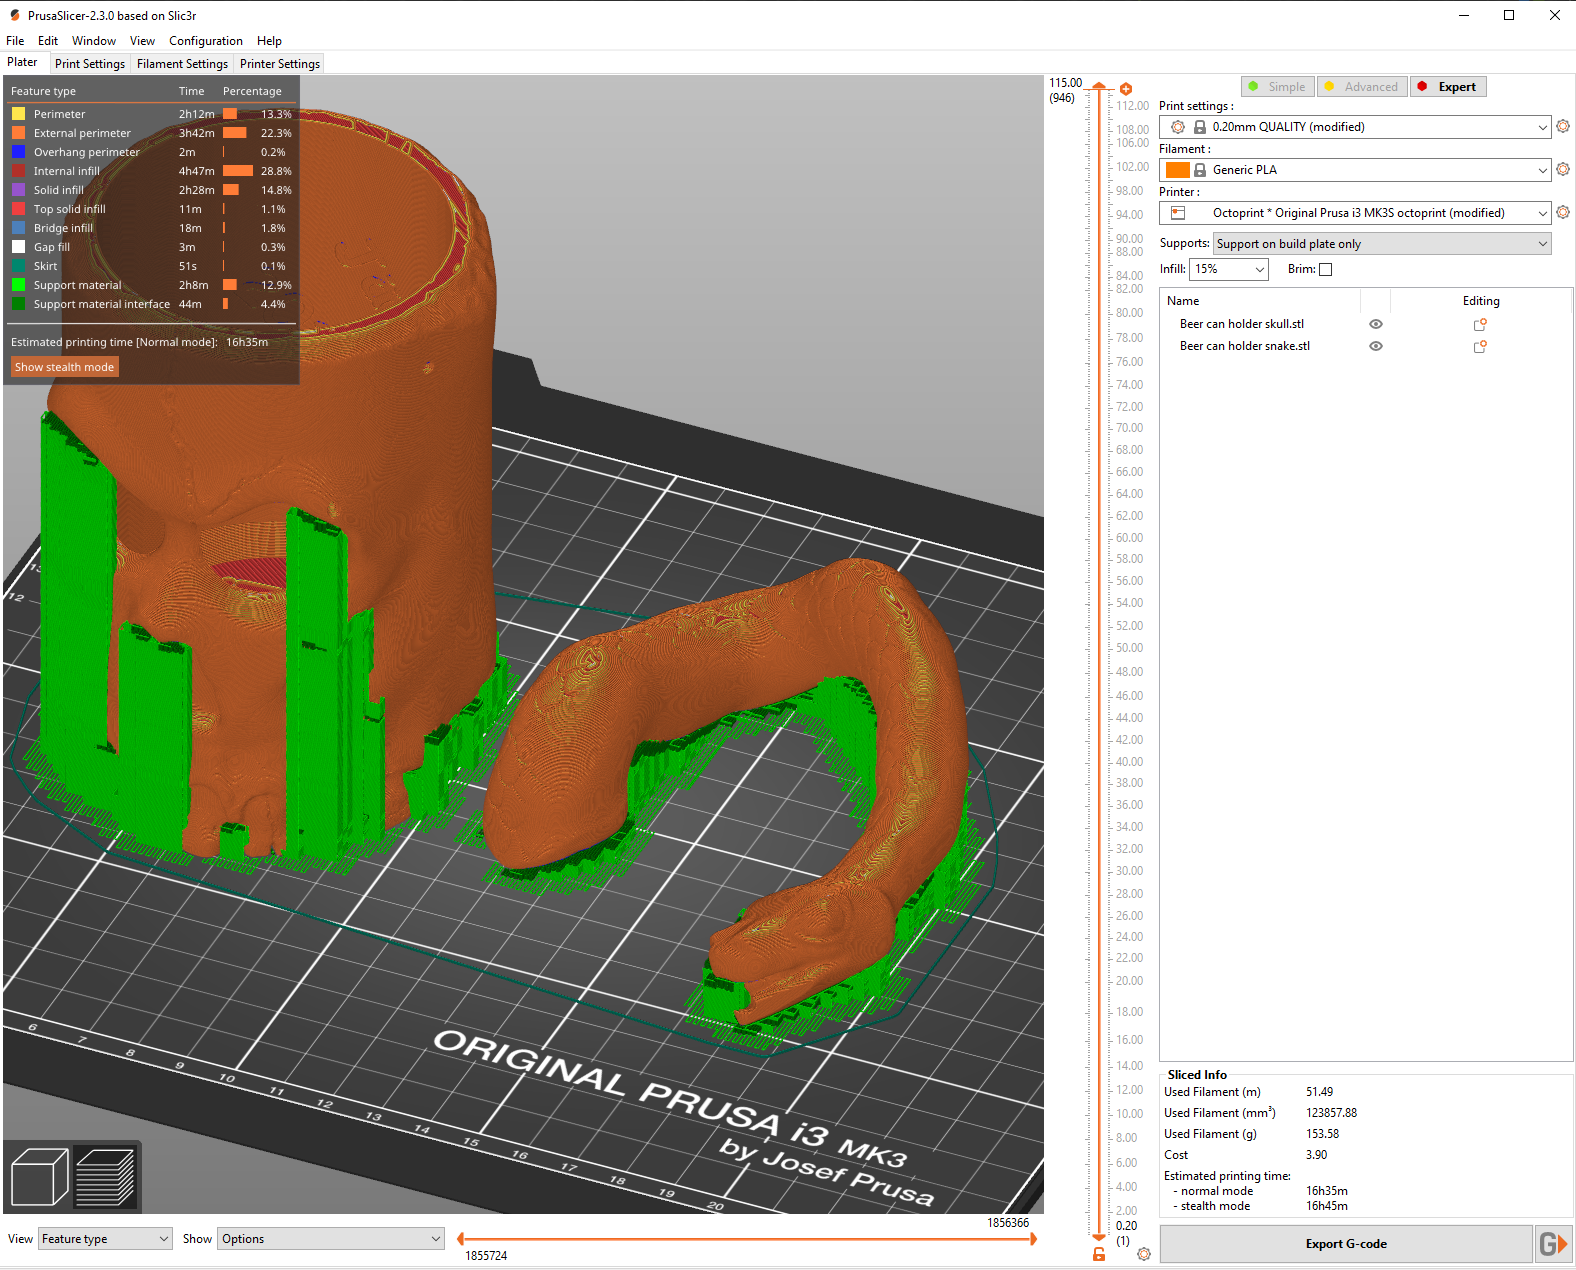
Task: Click the orange External perimeter legend square
Action: tap(18, 133)
